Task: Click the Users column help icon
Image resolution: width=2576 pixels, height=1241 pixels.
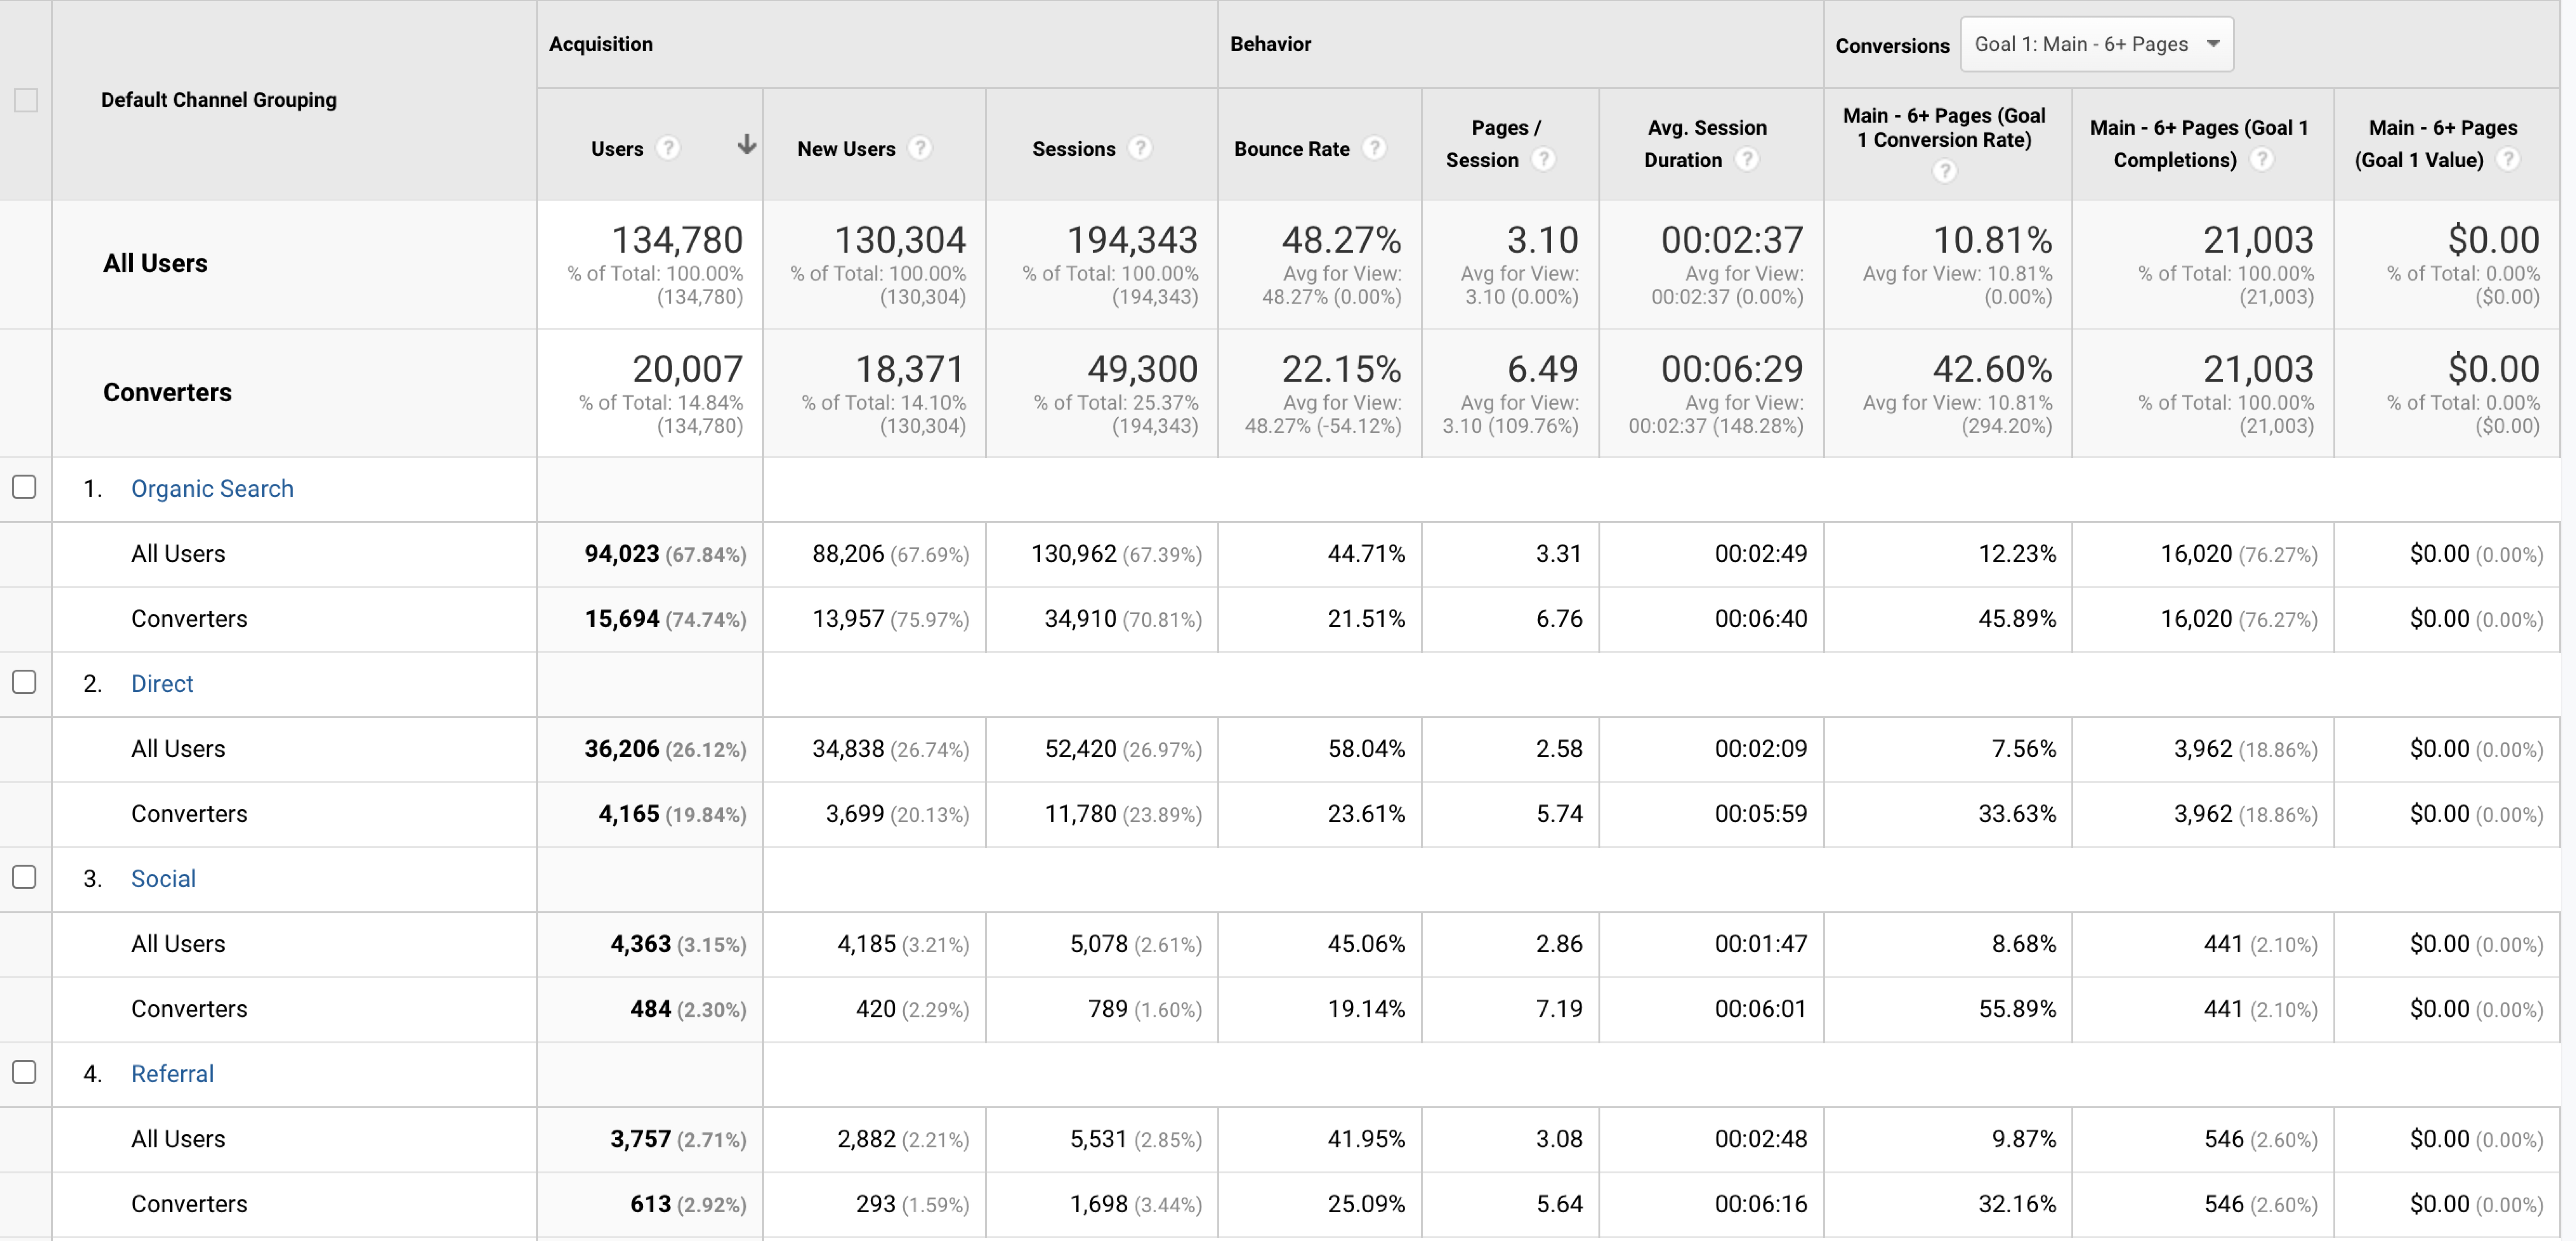Action: tap(668, 148)
